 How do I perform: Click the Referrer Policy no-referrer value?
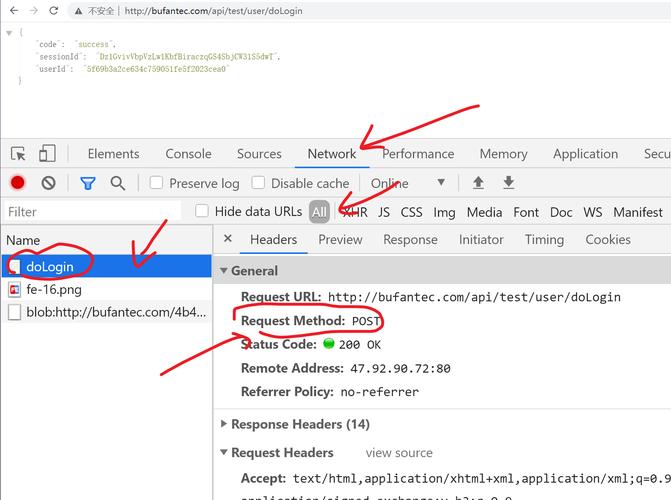point(380,392)
